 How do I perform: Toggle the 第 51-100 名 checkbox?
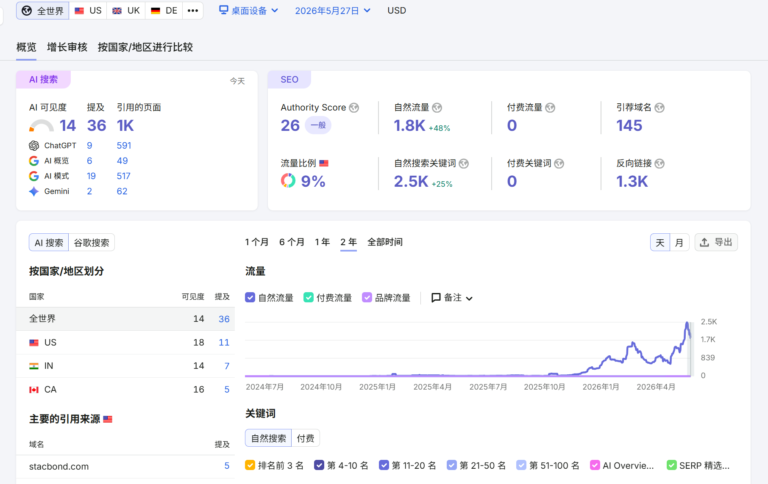(522, 465)
